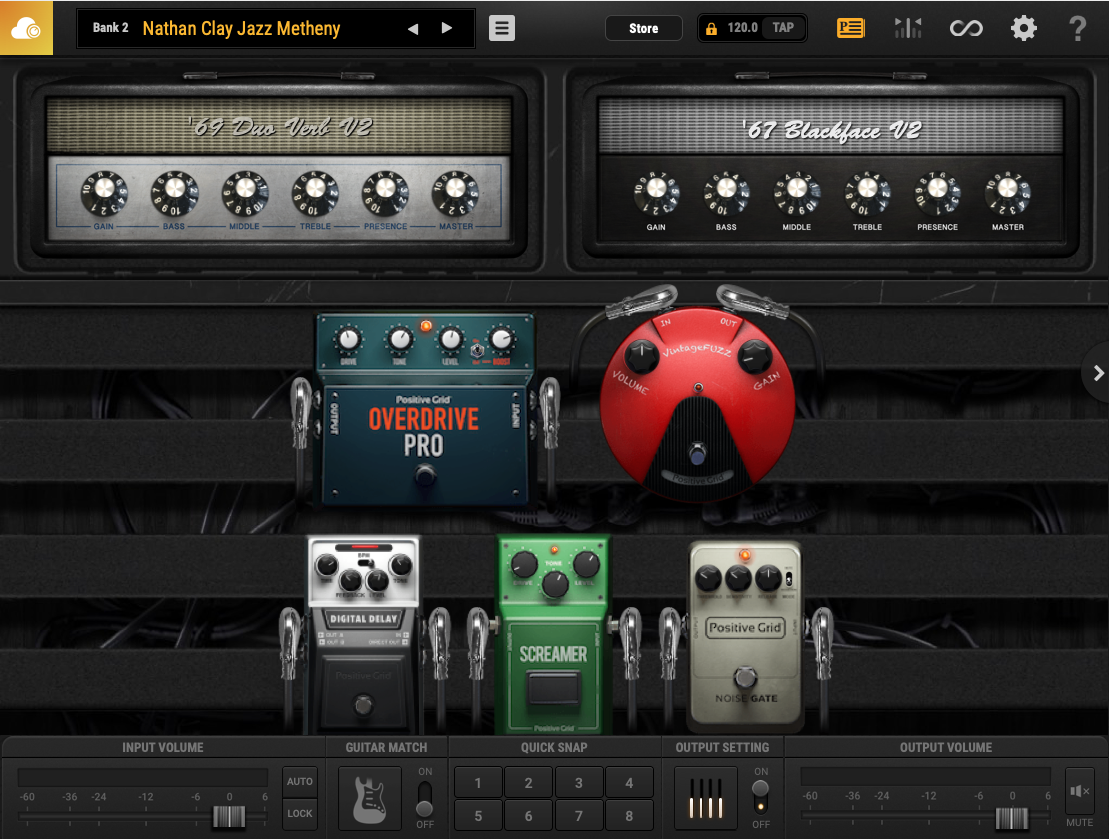Toggle the Vintage Fuzz footswitch
Viewport: 1109px width, 839px height.
697,453
